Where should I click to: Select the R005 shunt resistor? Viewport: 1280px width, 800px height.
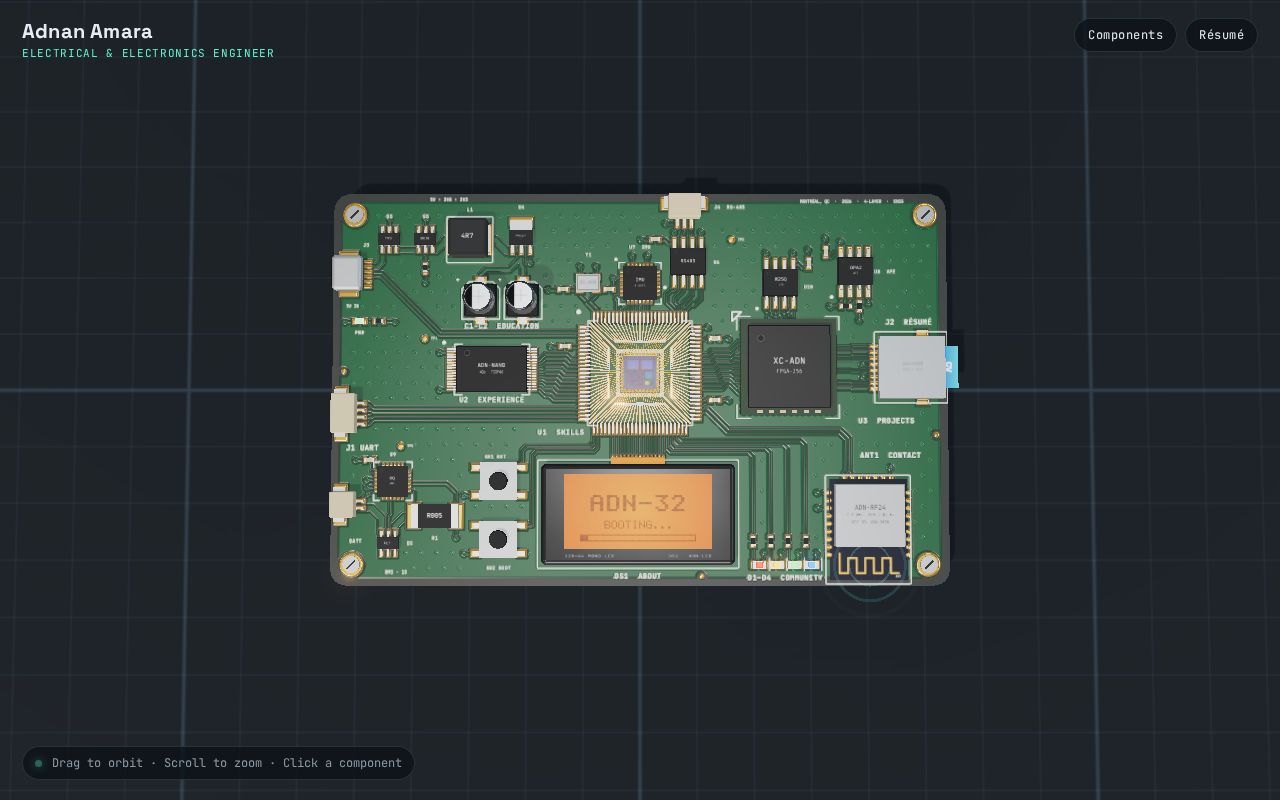click(434, 516)
